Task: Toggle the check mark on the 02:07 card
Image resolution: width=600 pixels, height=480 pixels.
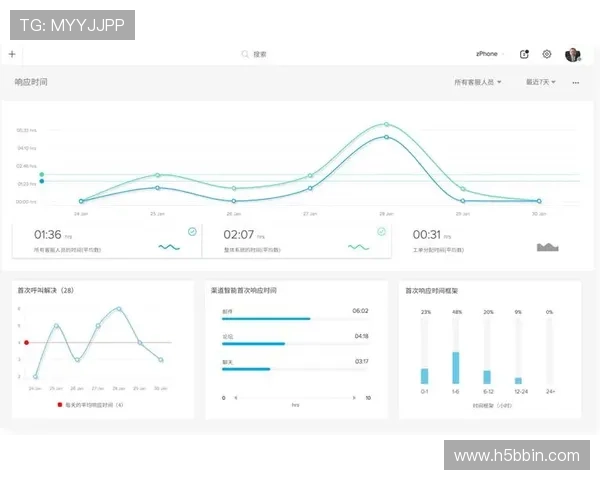Action: pyautogui.click(x=381, y=231)
